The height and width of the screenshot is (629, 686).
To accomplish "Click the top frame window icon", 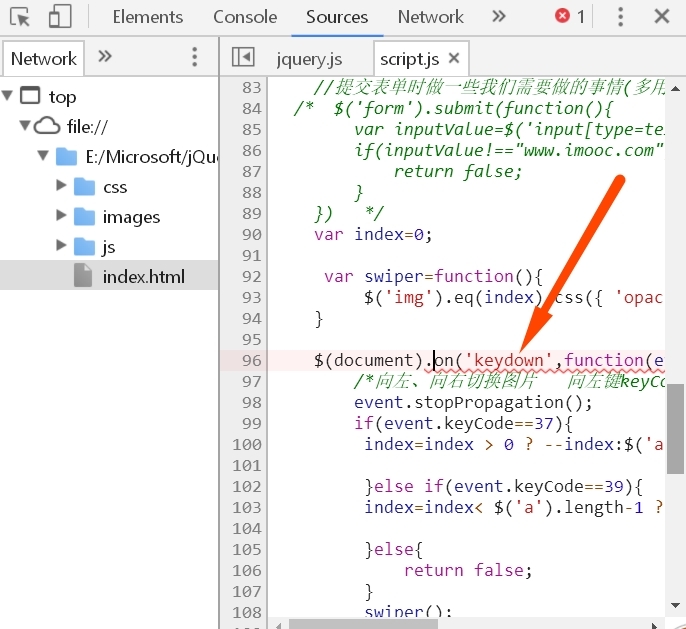I will point(31,95).
